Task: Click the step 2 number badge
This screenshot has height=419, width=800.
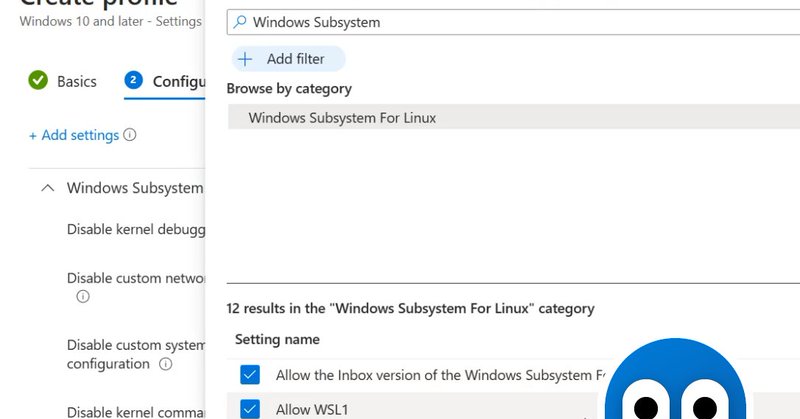Action: [133, 80]
